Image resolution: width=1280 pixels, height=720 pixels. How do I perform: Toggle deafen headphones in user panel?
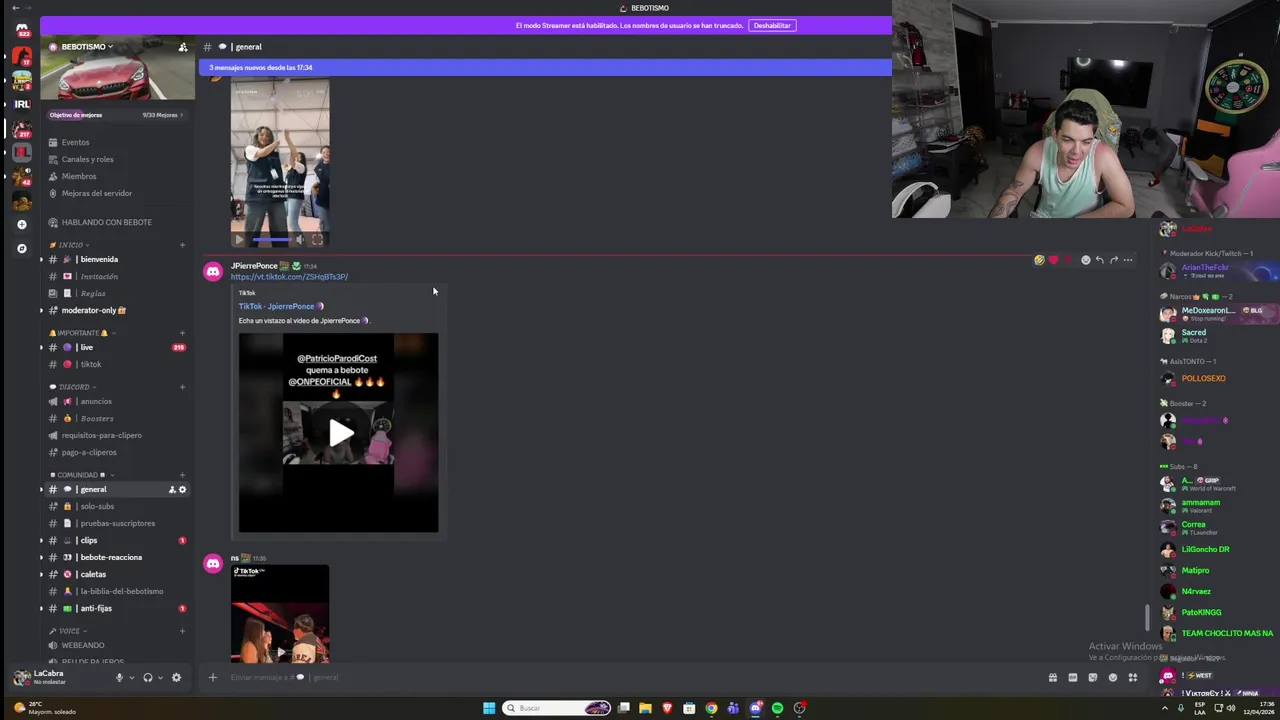[x=147, y=677]
